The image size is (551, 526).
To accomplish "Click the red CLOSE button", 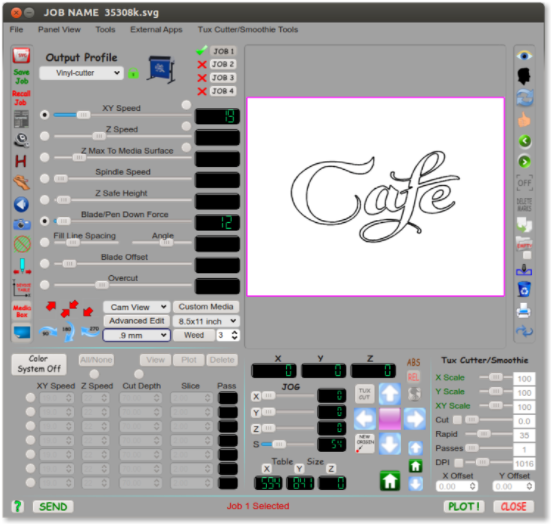I will click(x=513, y=507).
